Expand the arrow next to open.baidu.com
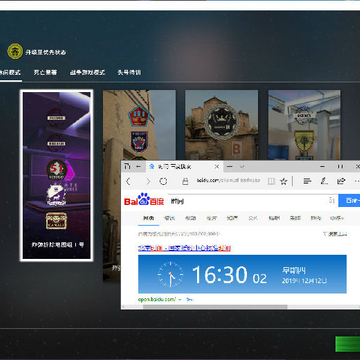 click(180, 299)
